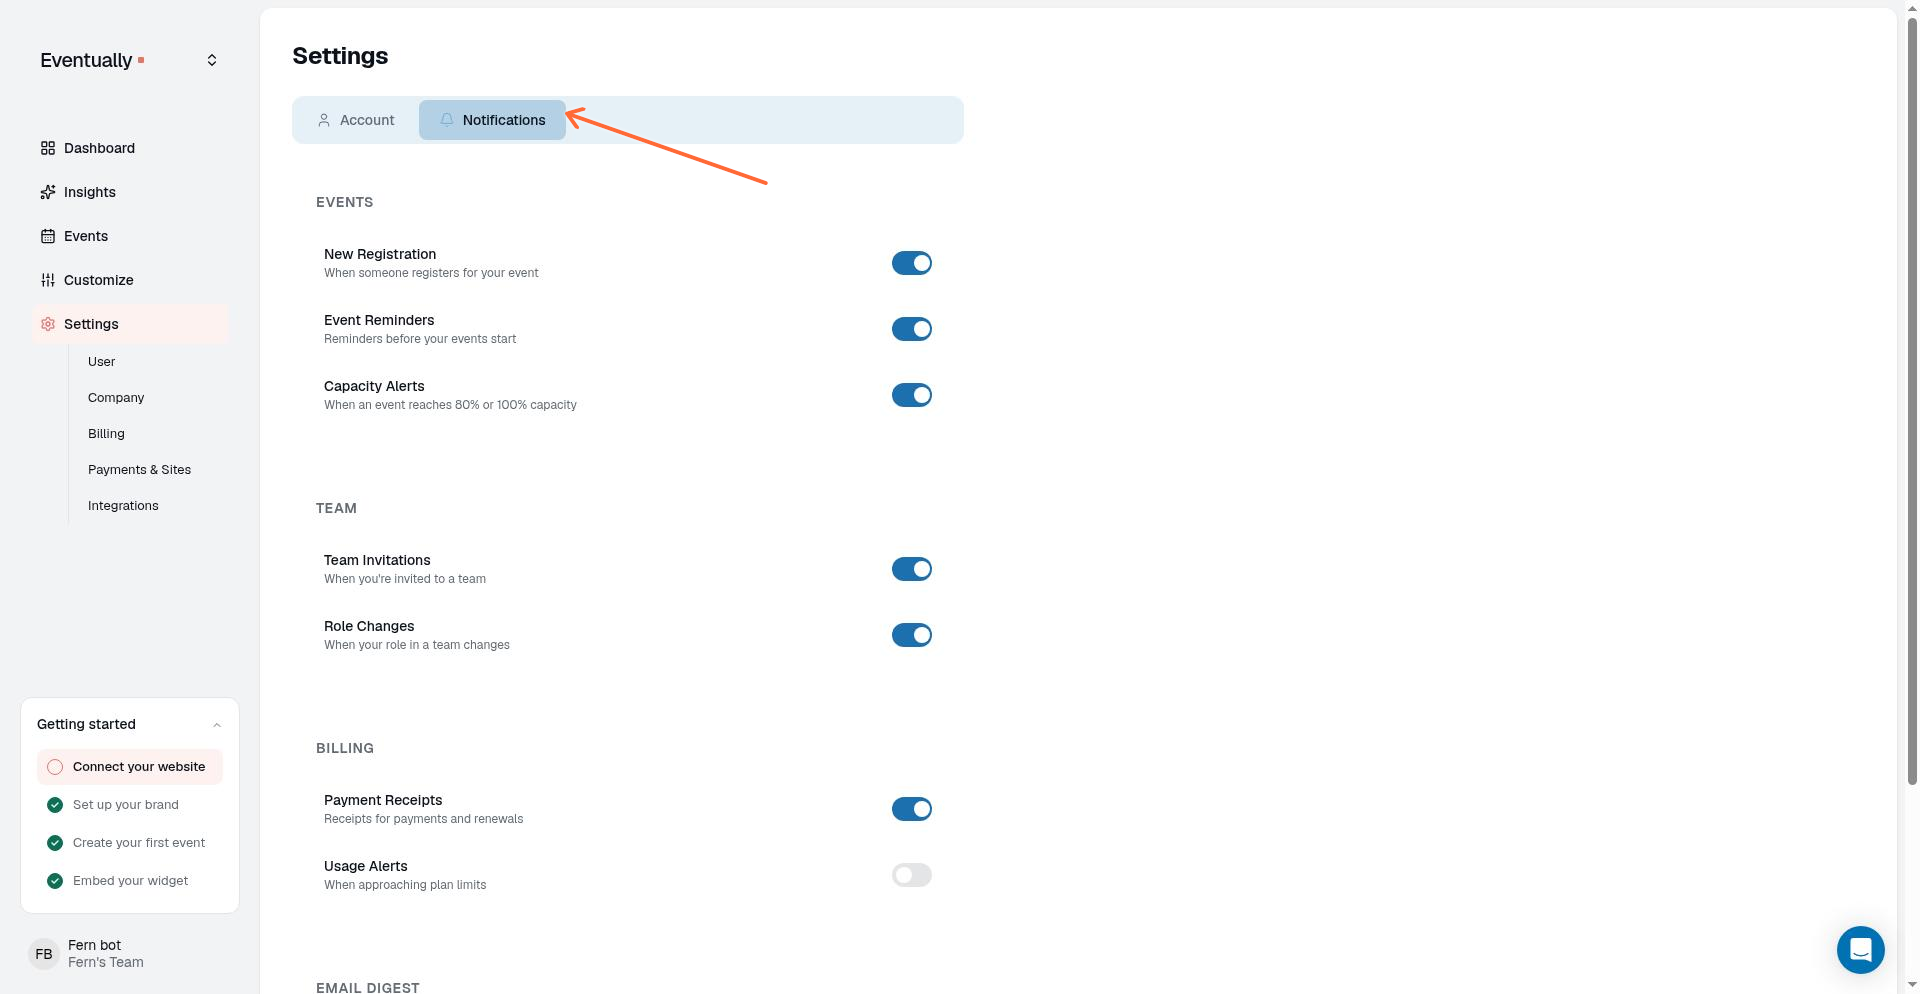The width and height of the screenshot is (1920, 994).
Task: Click the Settings gear icon
Action: pos(48,324)
